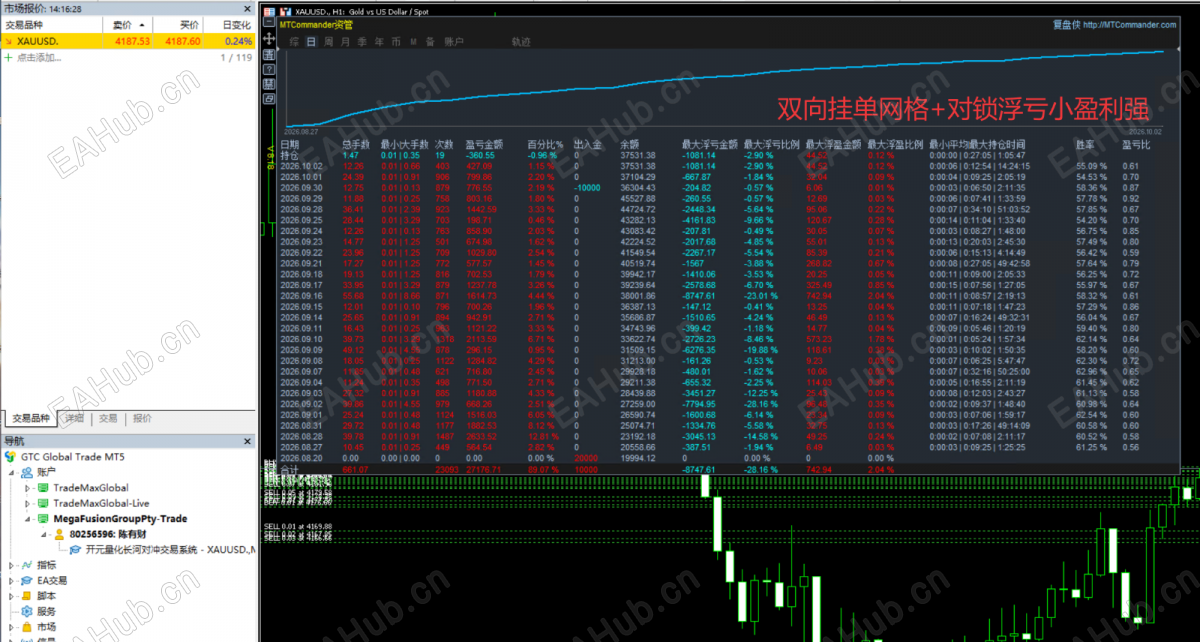Viewport: 1200px width, 642px height.
Task: Select the XAUUSD. symbol row in Market Watch
Action: (128, 41)
